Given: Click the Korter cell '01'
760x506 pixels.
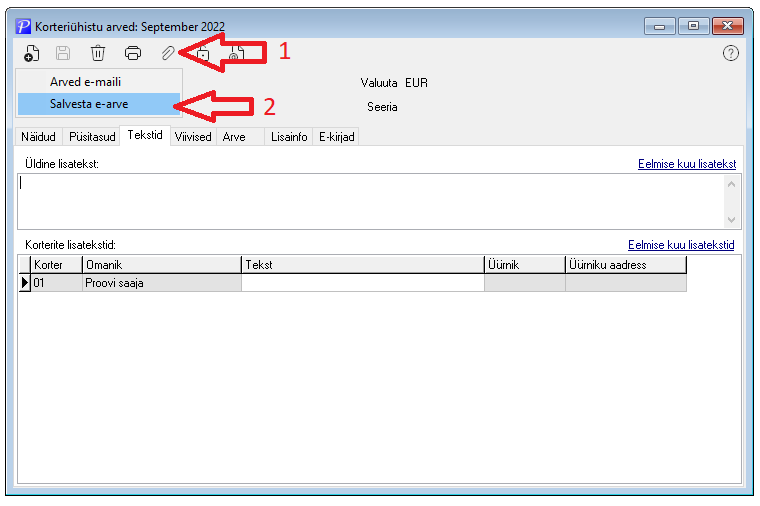Looking at the screenshot, I should (56, 283).
